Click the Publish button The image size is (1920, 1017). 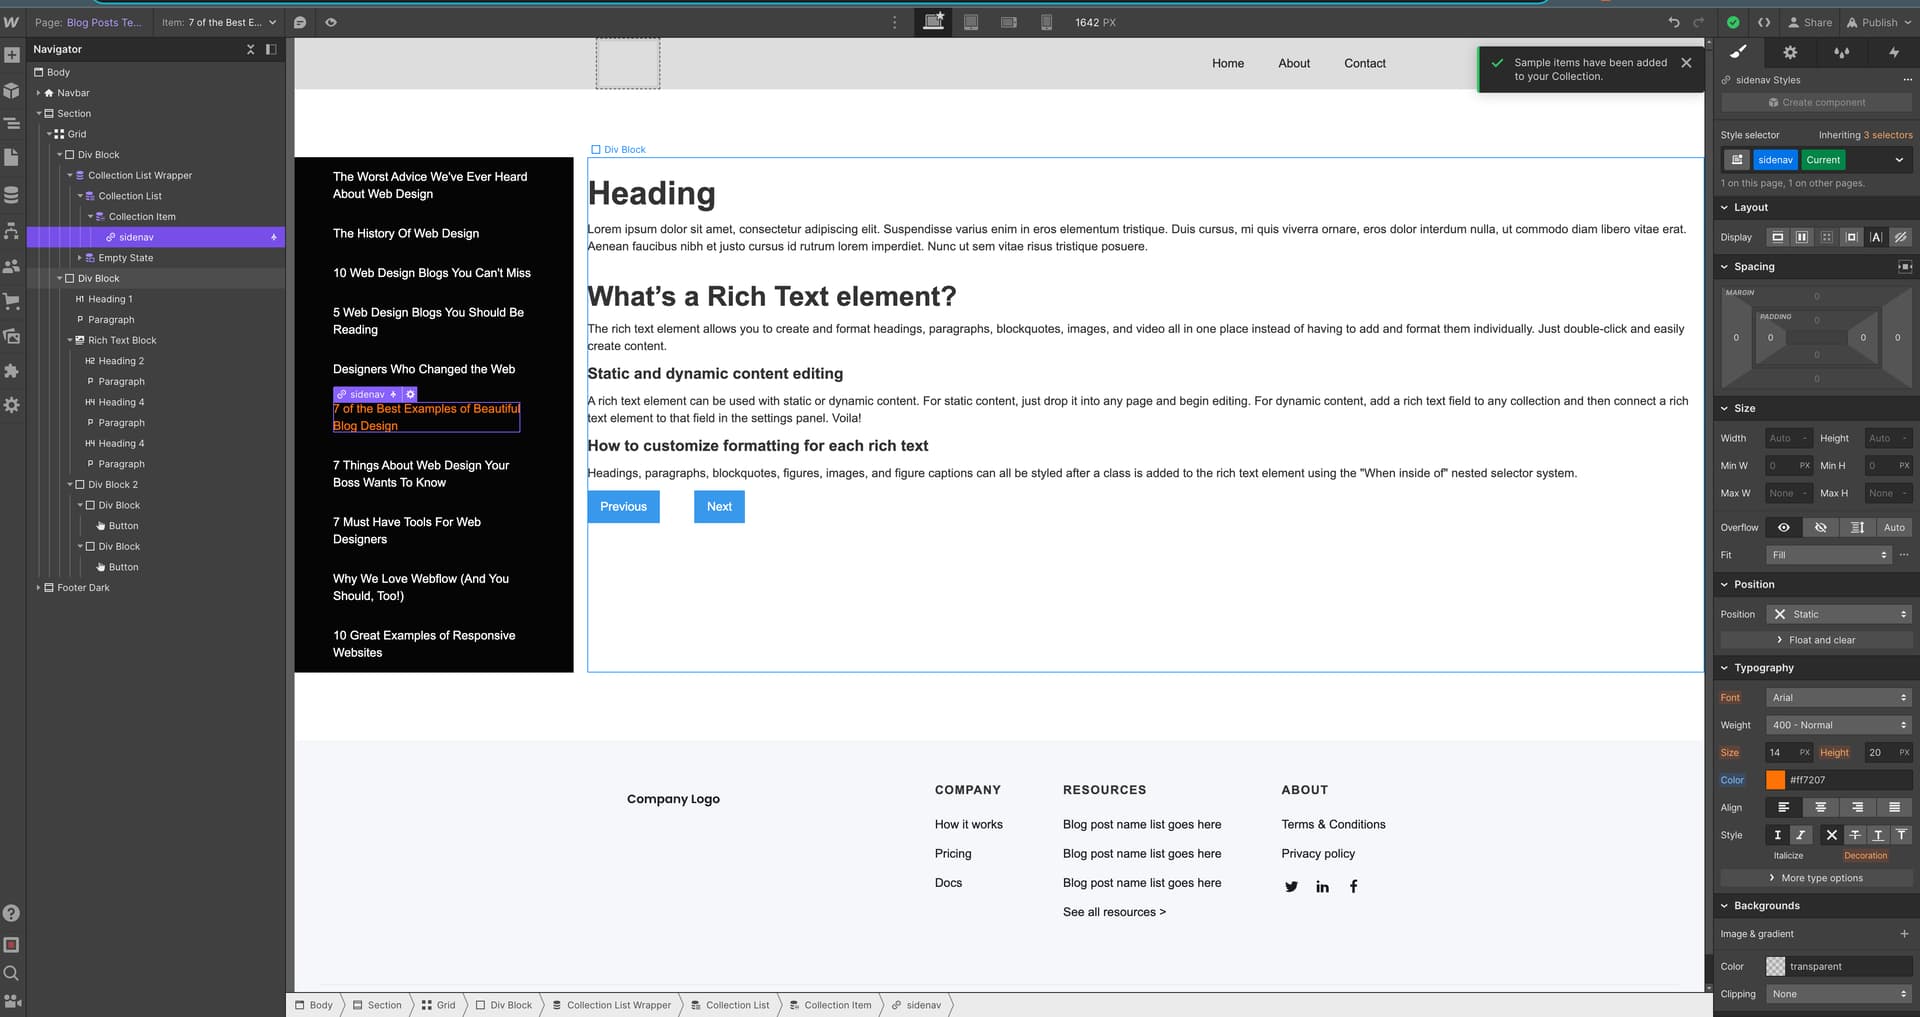(1877, 22)
